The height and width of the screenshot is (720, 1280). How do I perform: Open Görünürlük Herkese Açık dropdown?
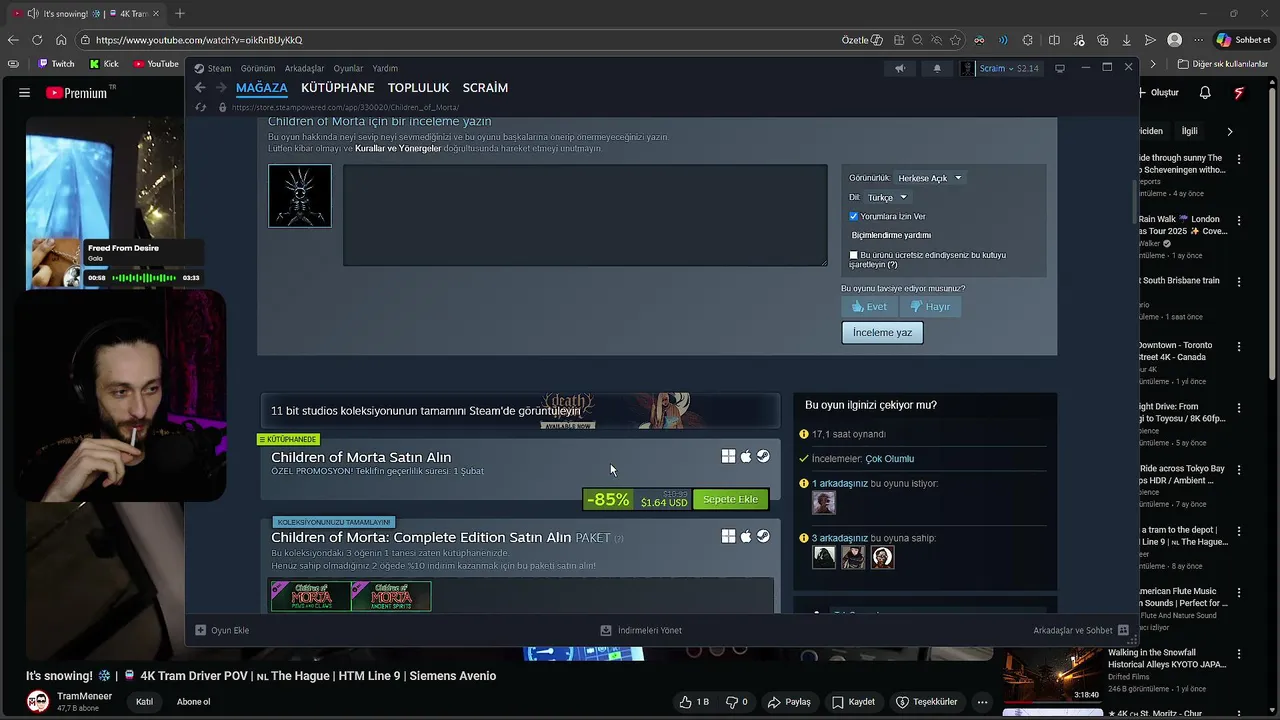[929, 178]
